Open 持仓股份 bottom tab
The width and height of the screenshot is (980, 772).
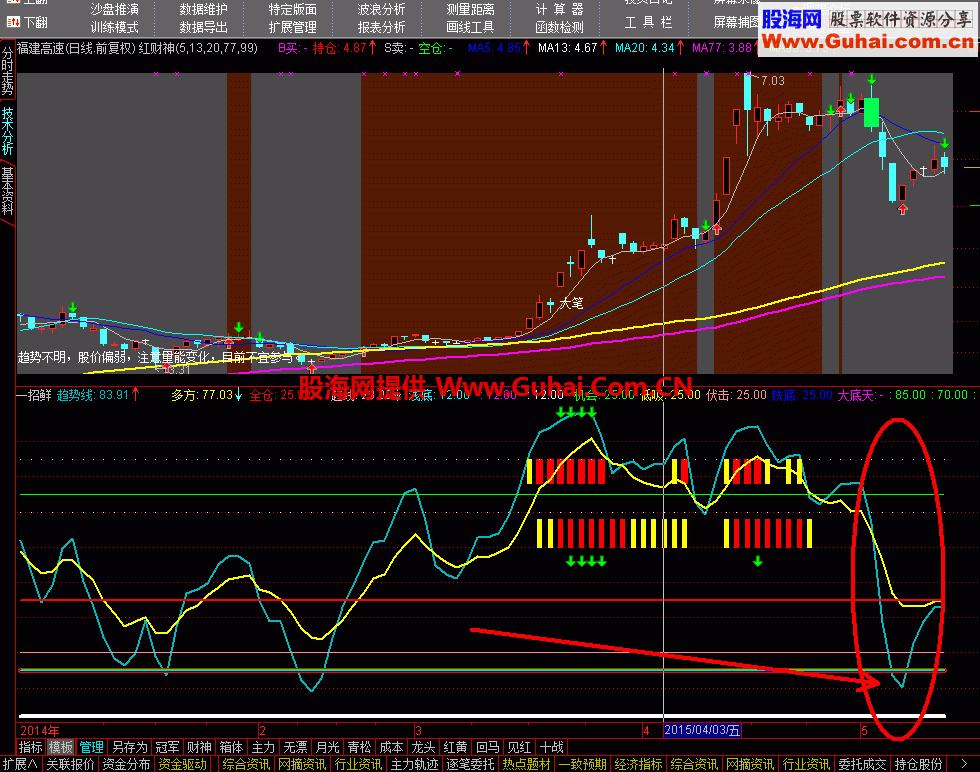point(918,764)
